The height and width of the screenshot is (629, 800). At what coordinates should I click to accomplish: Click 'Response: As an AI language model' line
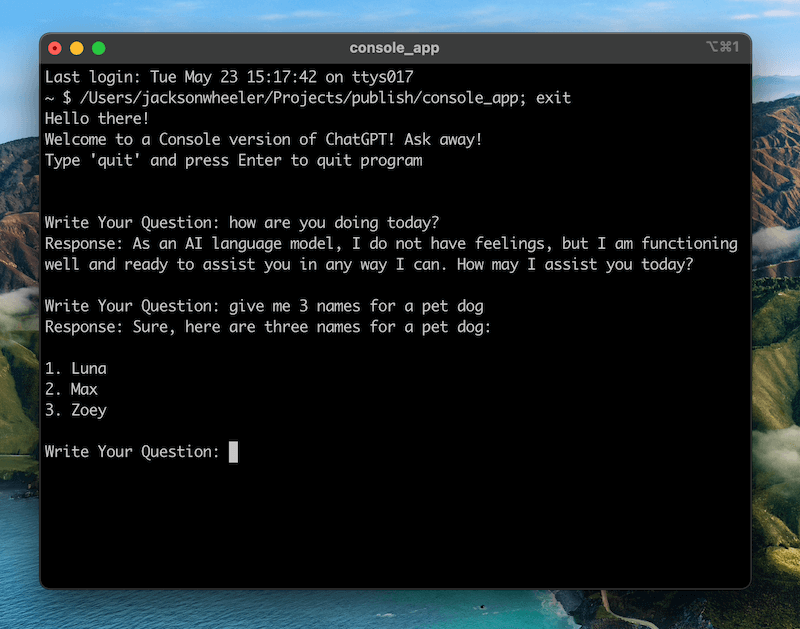[391, 244]
